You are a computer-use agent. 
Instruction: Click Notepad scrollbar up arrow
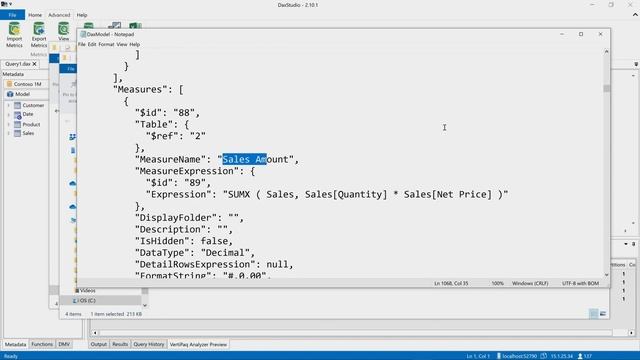tap(606, 51)
